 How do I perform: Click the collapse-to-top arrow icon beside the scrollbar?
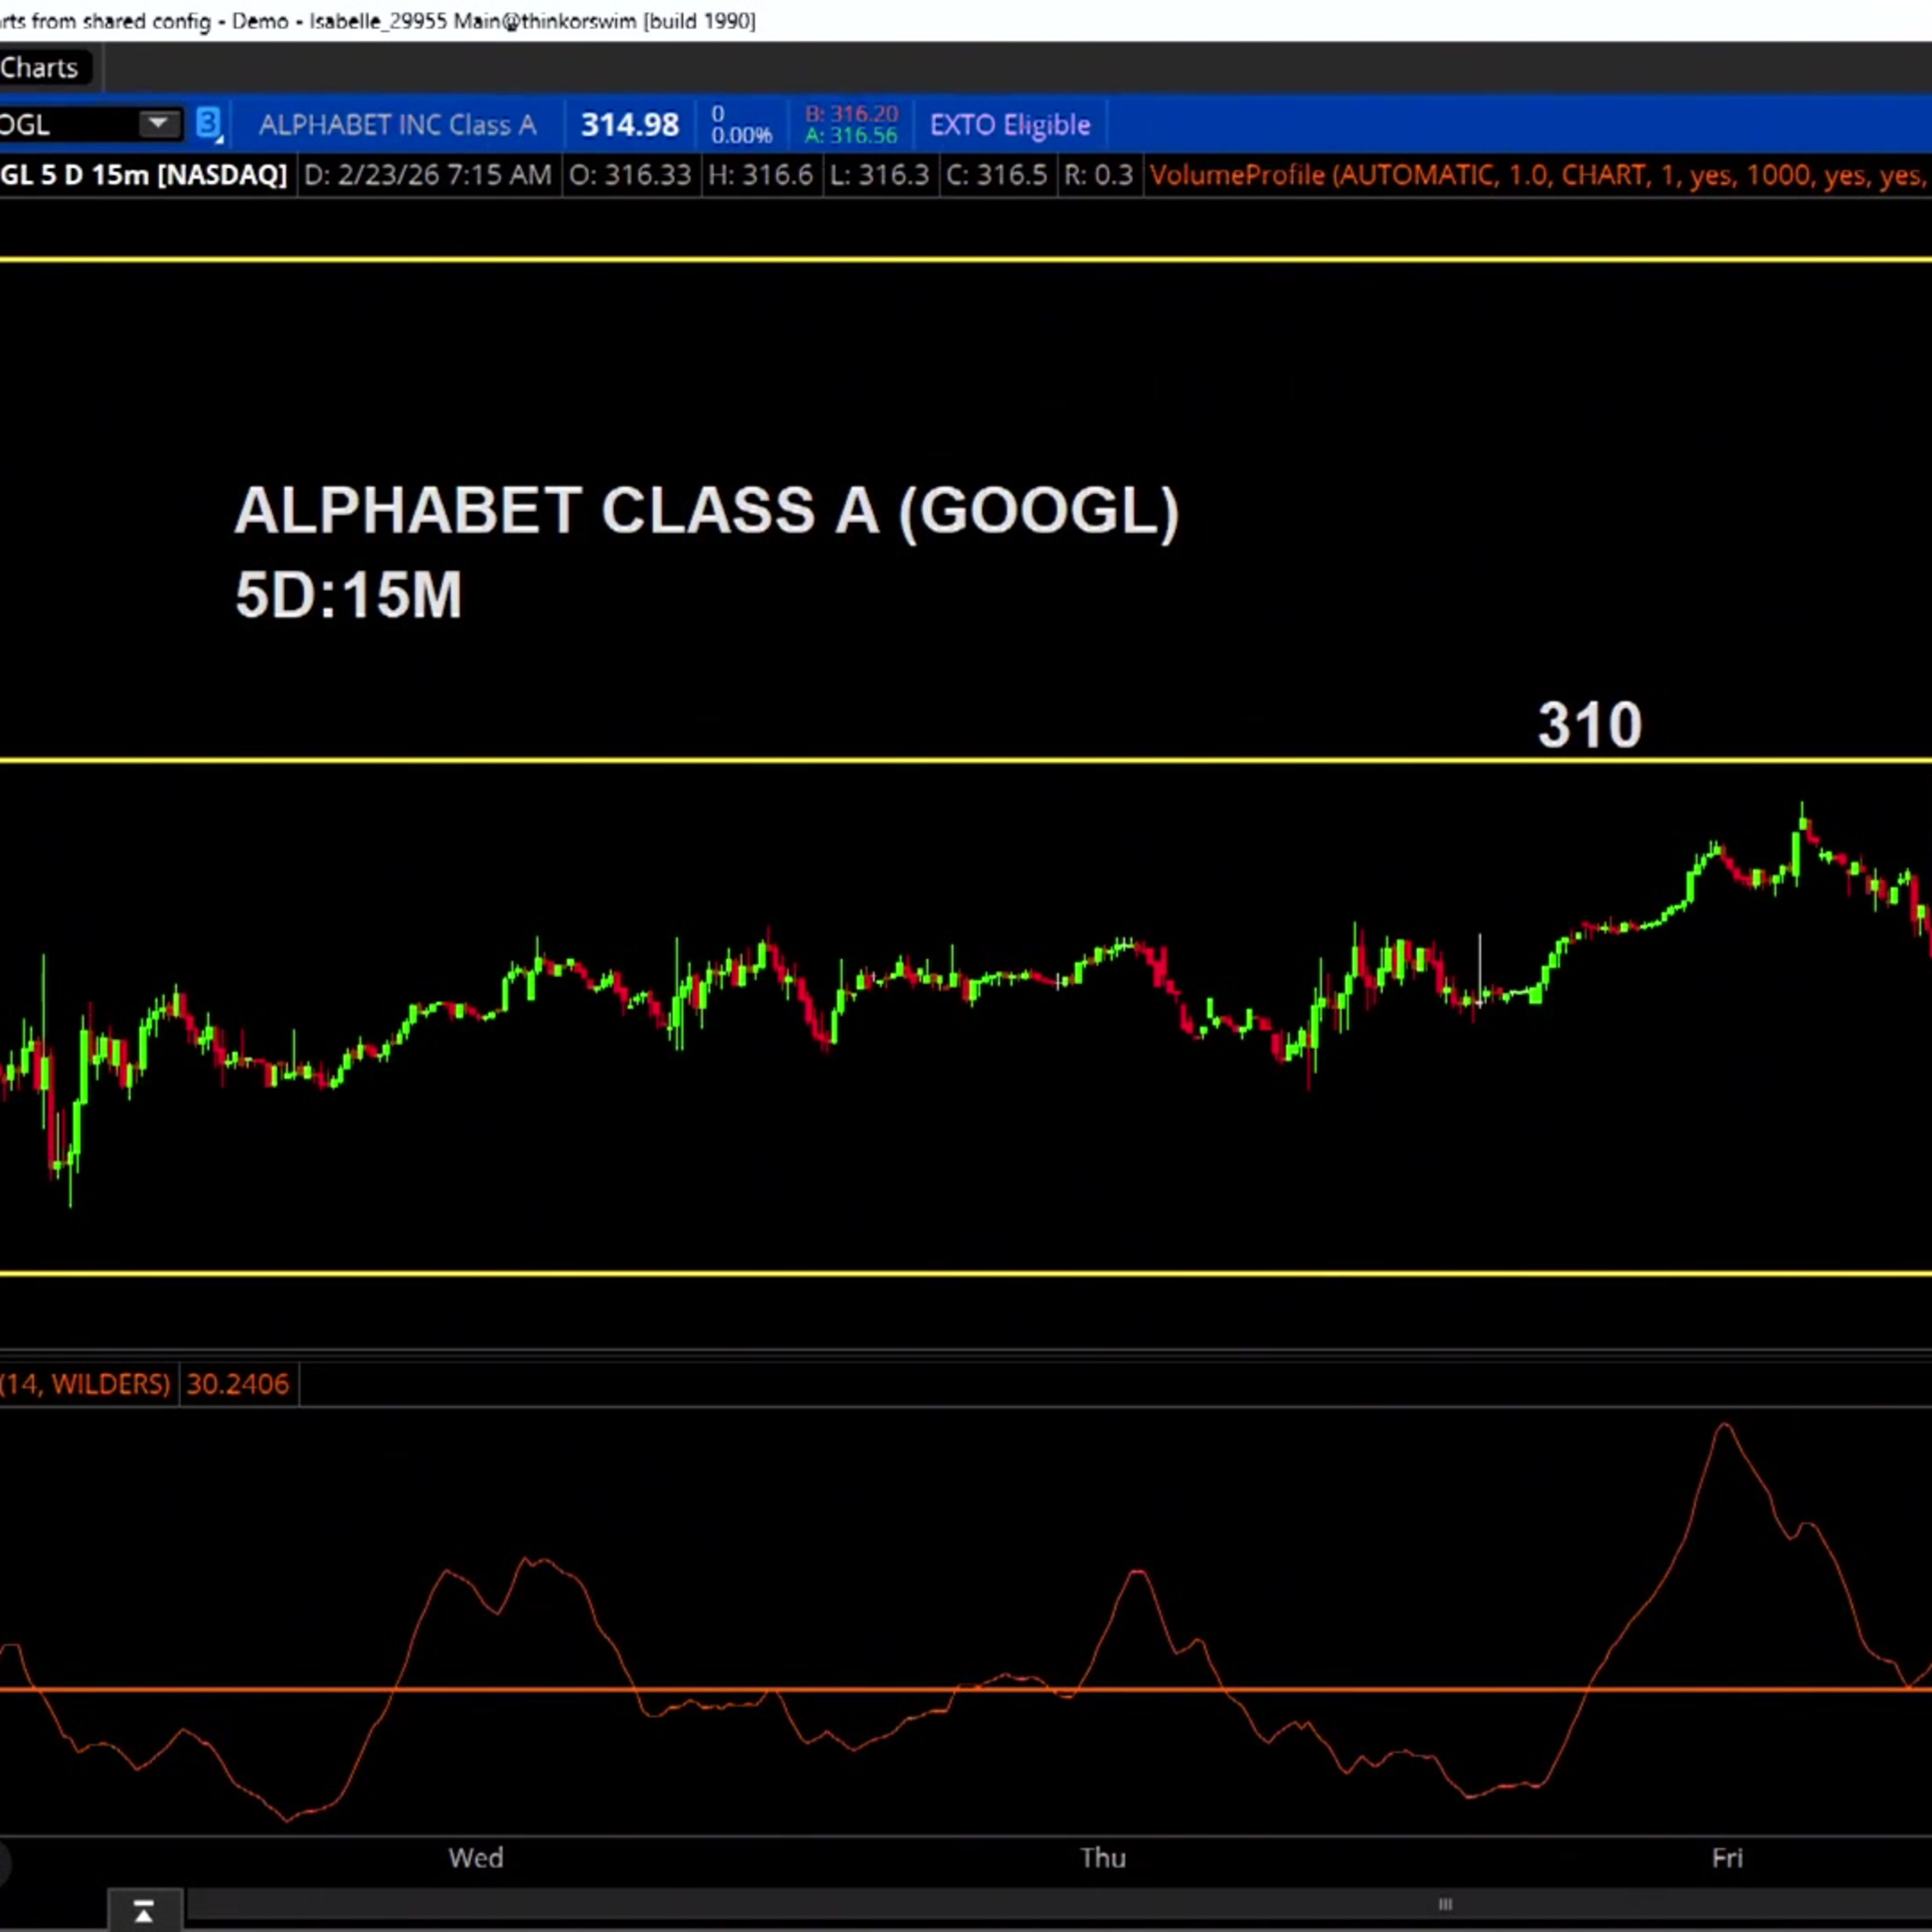tap(144, 1912)
